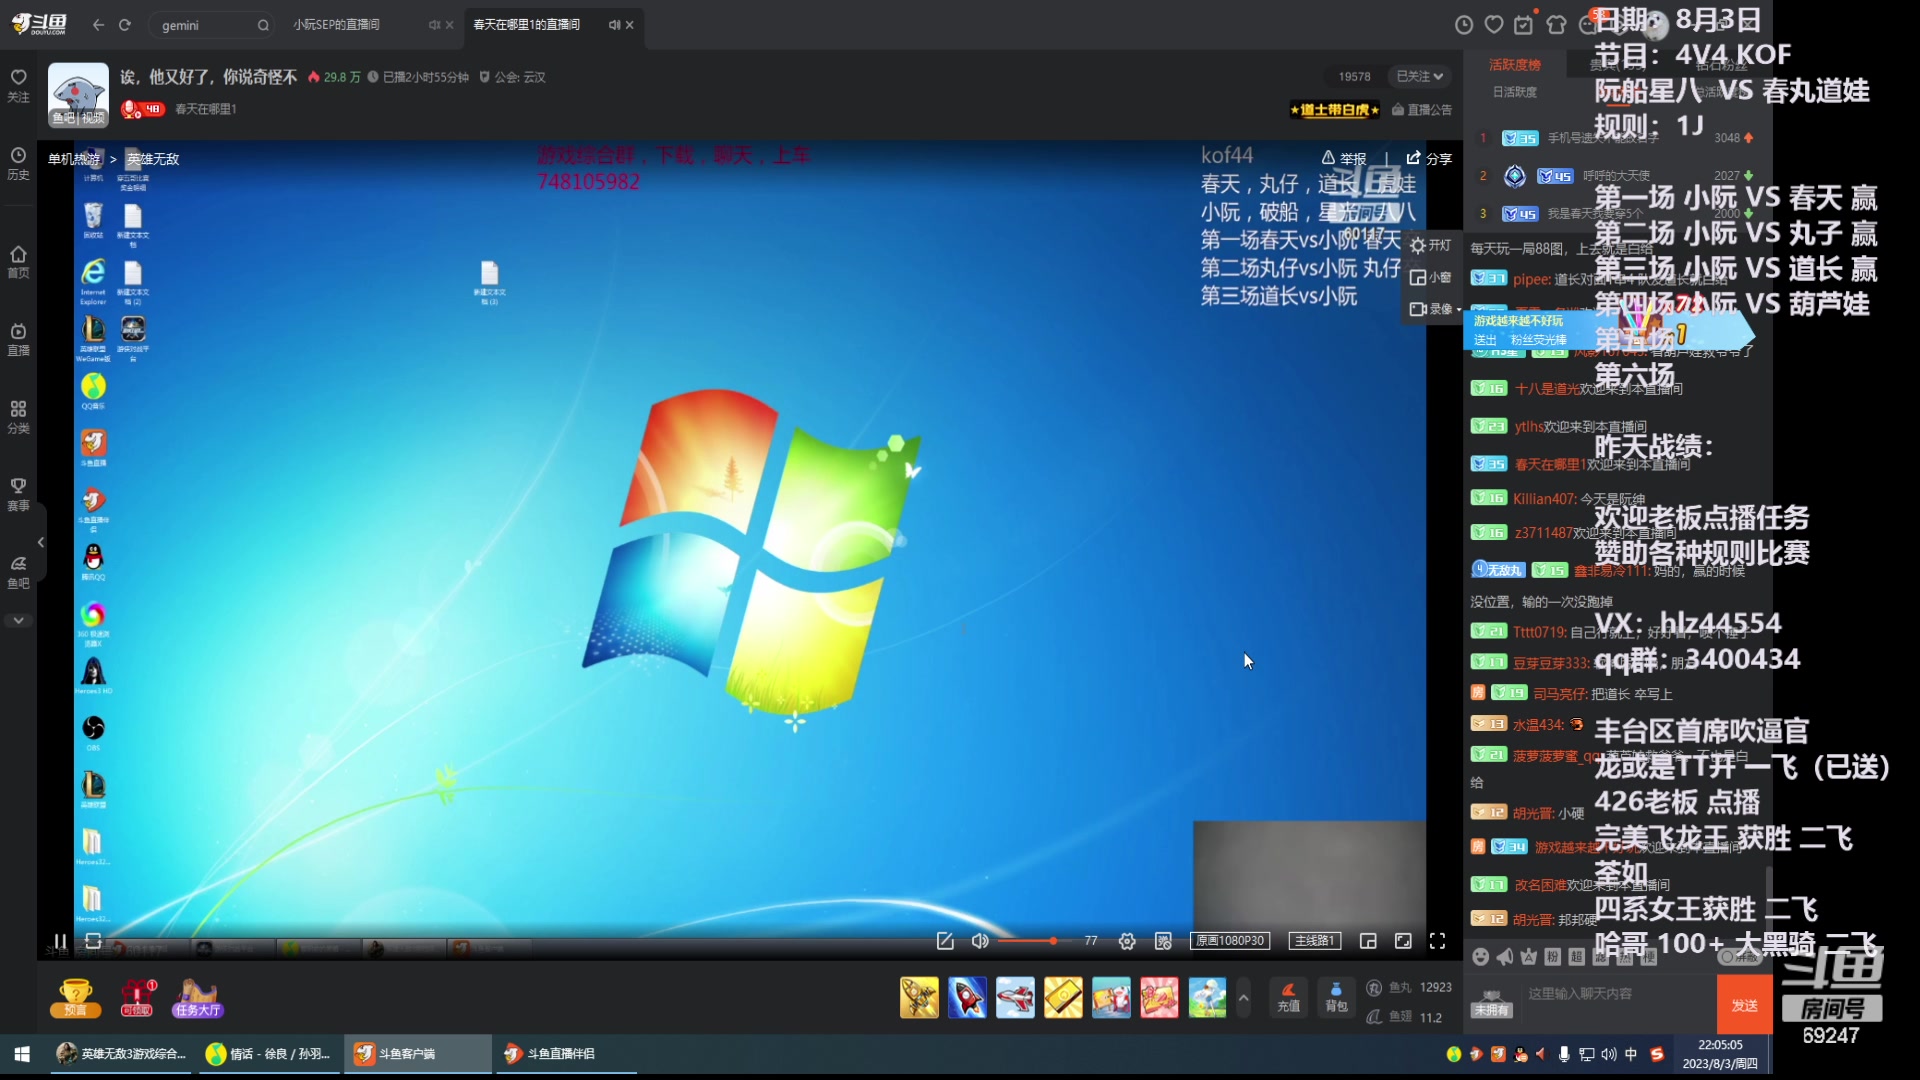The width and height of the screenshot is (1920, 1080).
Task: Reload the page with the refresh icon
Action: (x=125, y=25)
